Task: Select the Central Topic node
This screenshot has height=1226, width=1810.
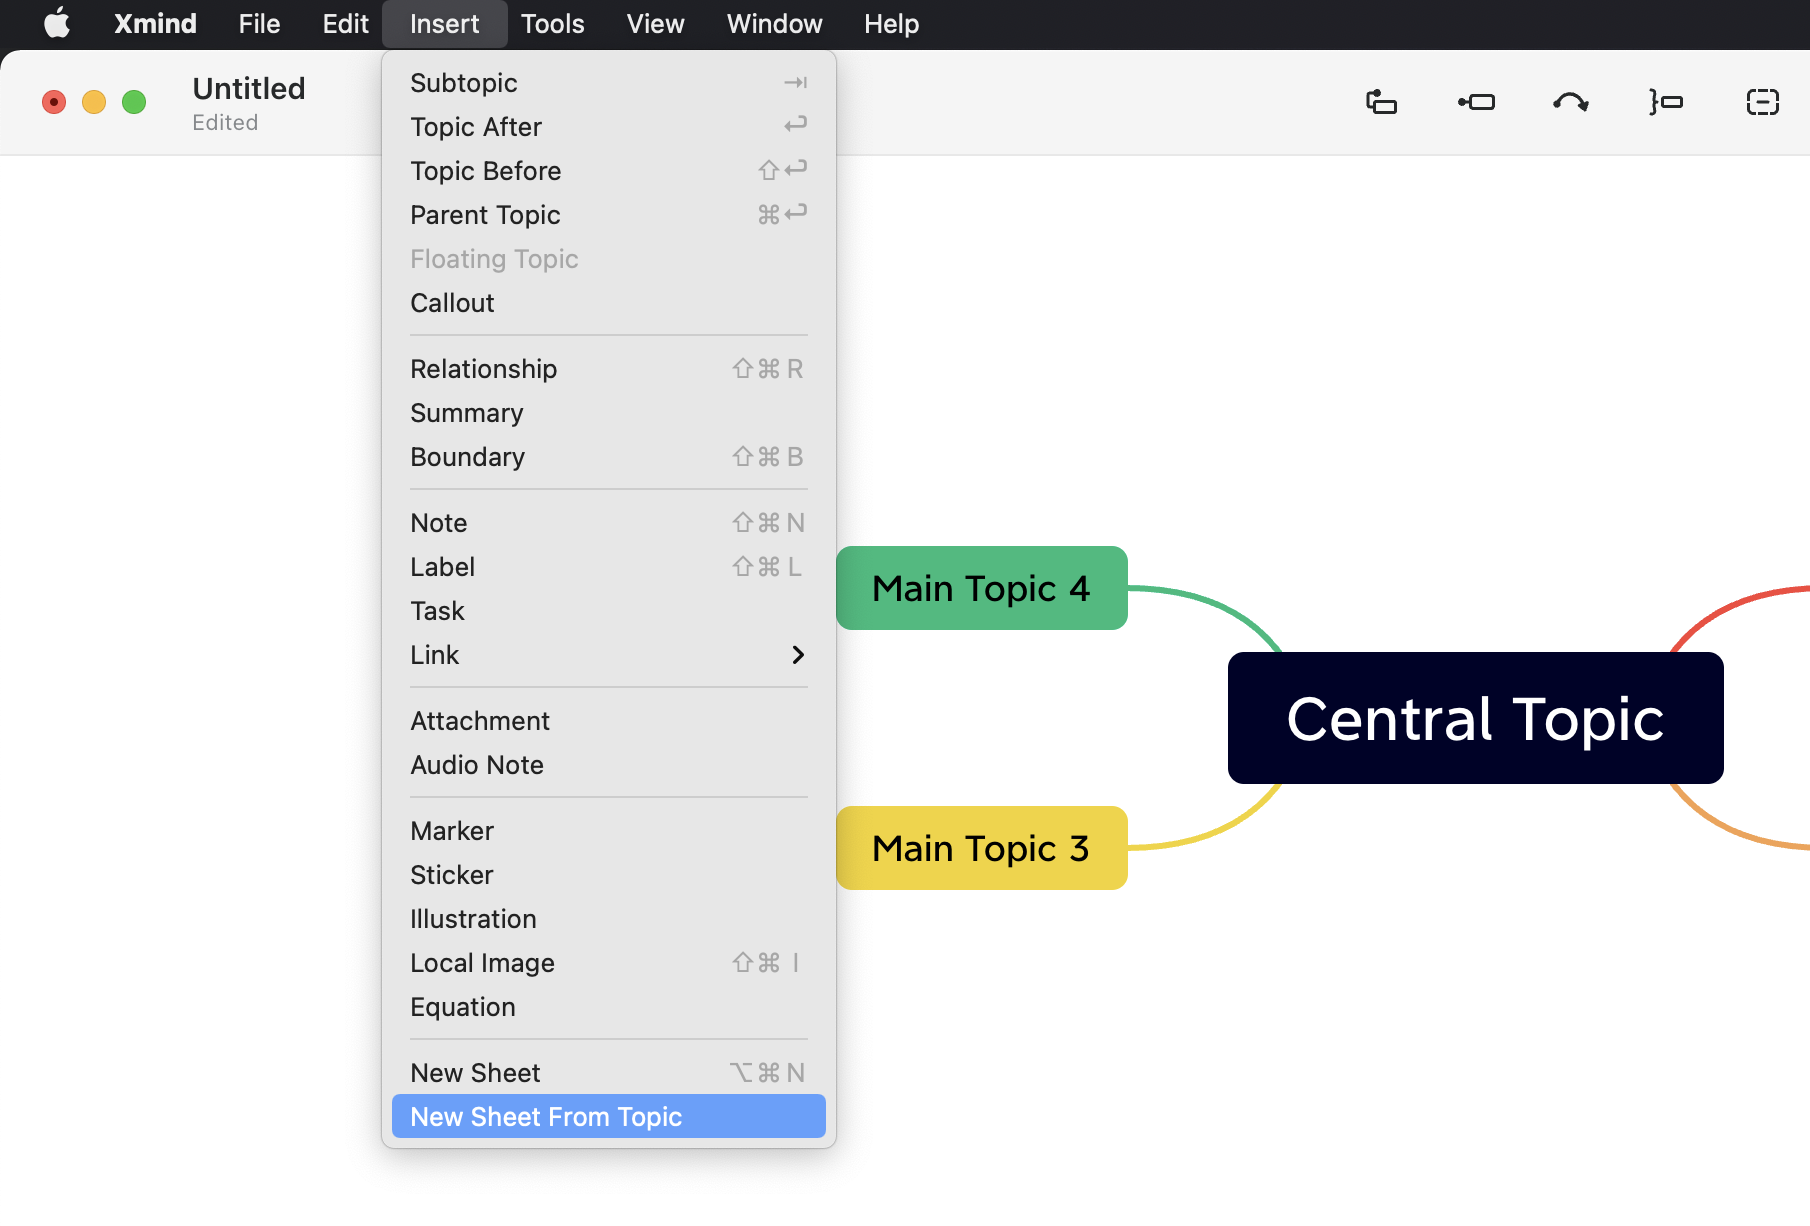Action: (x=1476, y=718)
